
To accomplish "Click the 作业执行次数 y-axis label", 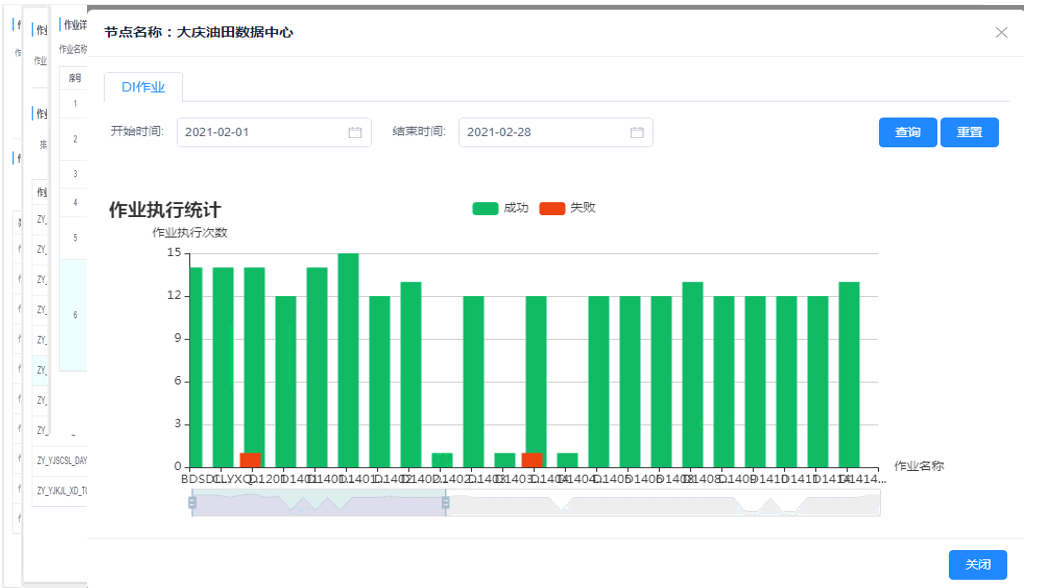I will tap(190, 233).
